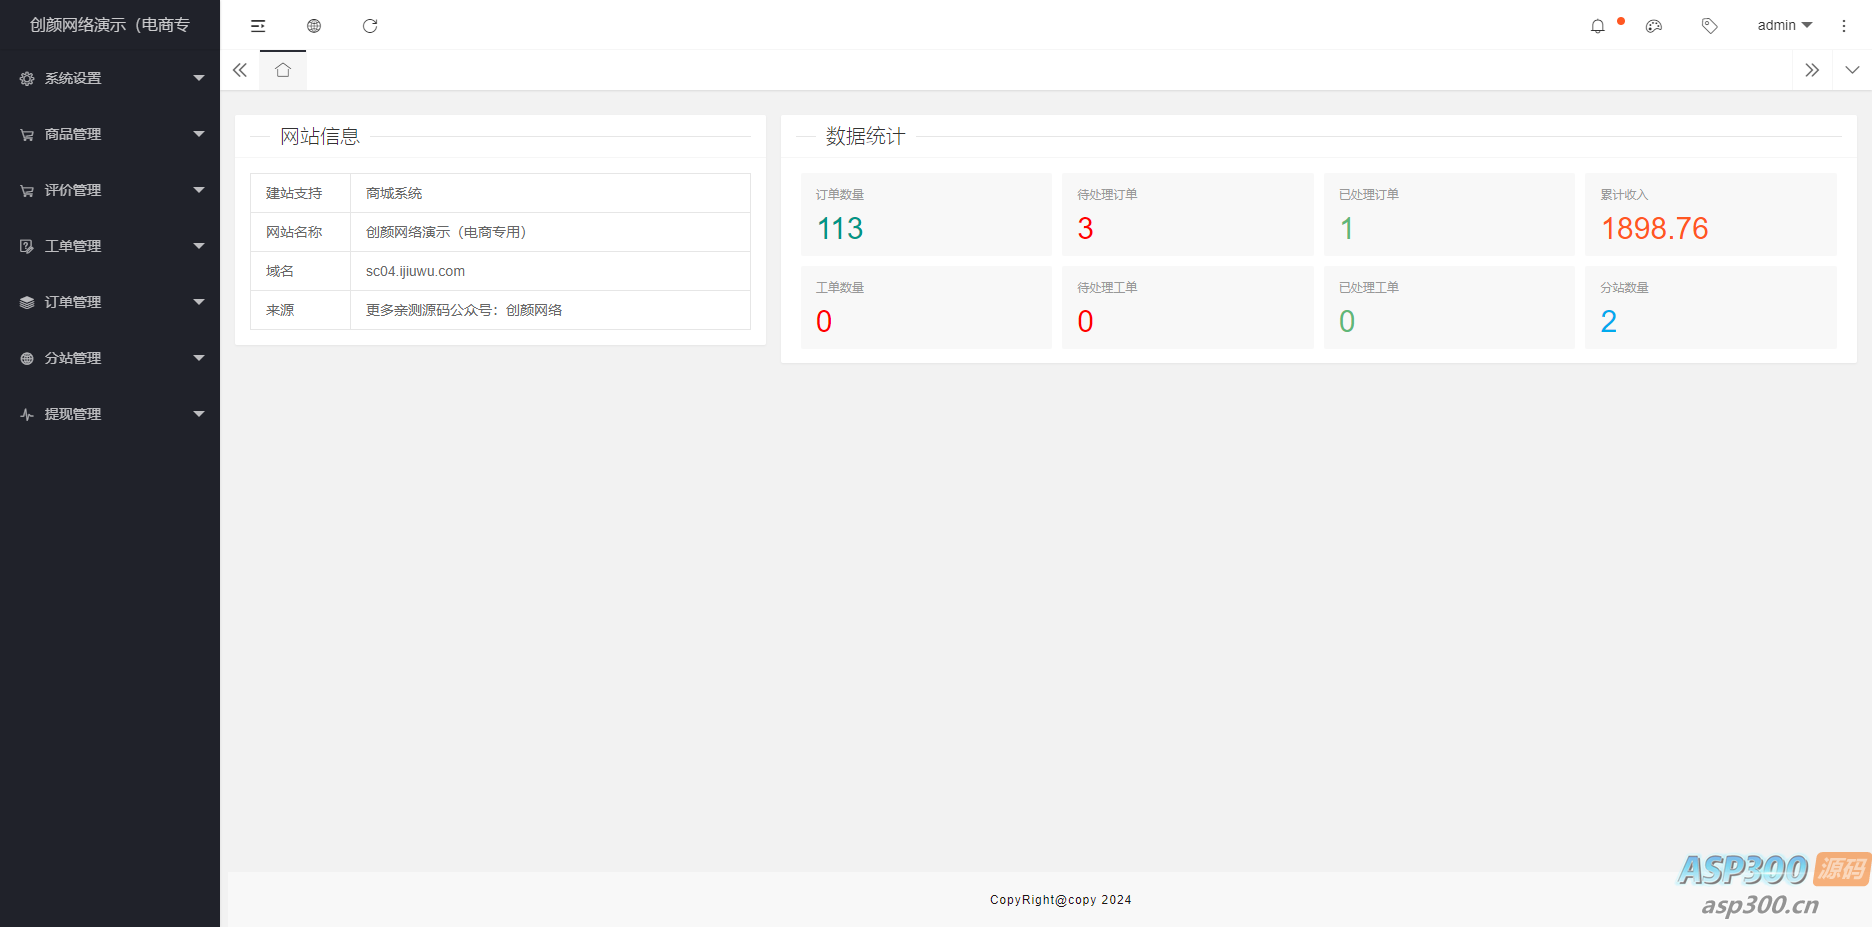Open the website globe icon in header
This screenshot has width=1872, height=927.
314,26
